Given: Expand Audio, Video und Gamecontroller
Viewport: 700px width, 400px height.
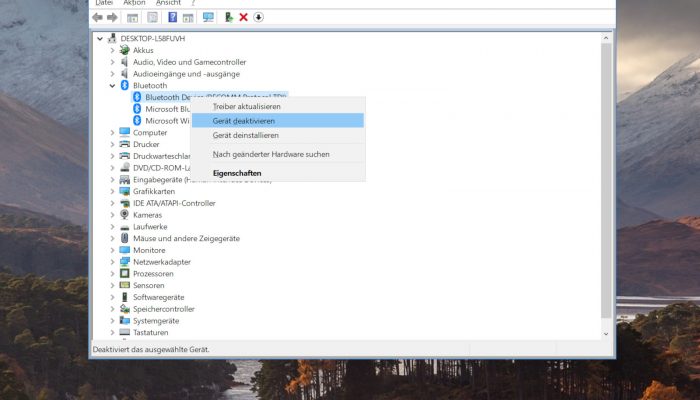Looking at the screenshot, I should (112, 62).
